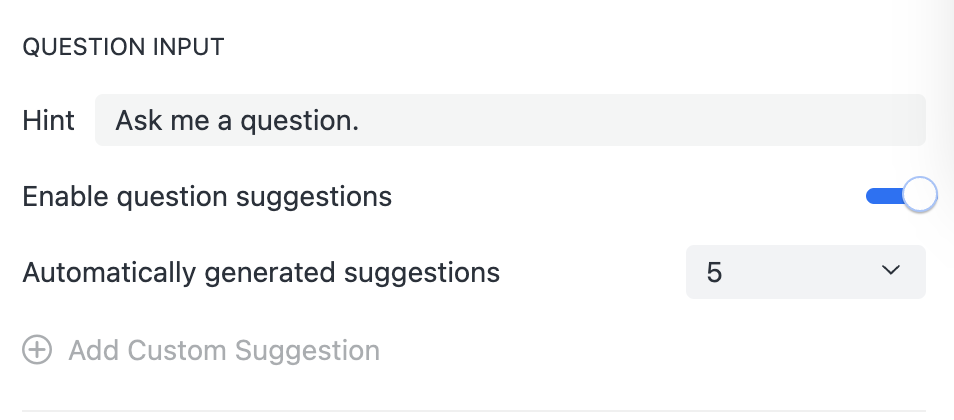Image resolution: width=954 pixels, height=420 pixels.
Task: Click the Enable question suggestions label
Action: [207, 196]
